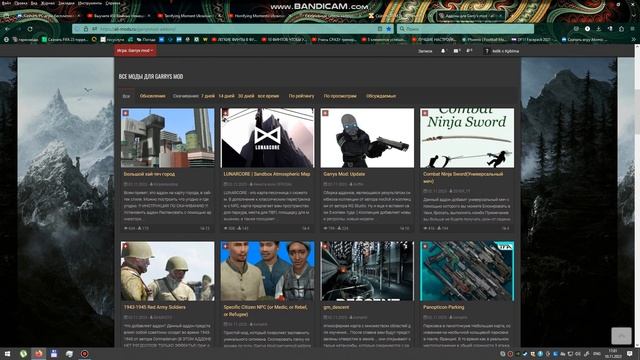Click the '1943-1945 Red Army Soldiers' title link
The image size is (640, 360).
tap(155, 307)
